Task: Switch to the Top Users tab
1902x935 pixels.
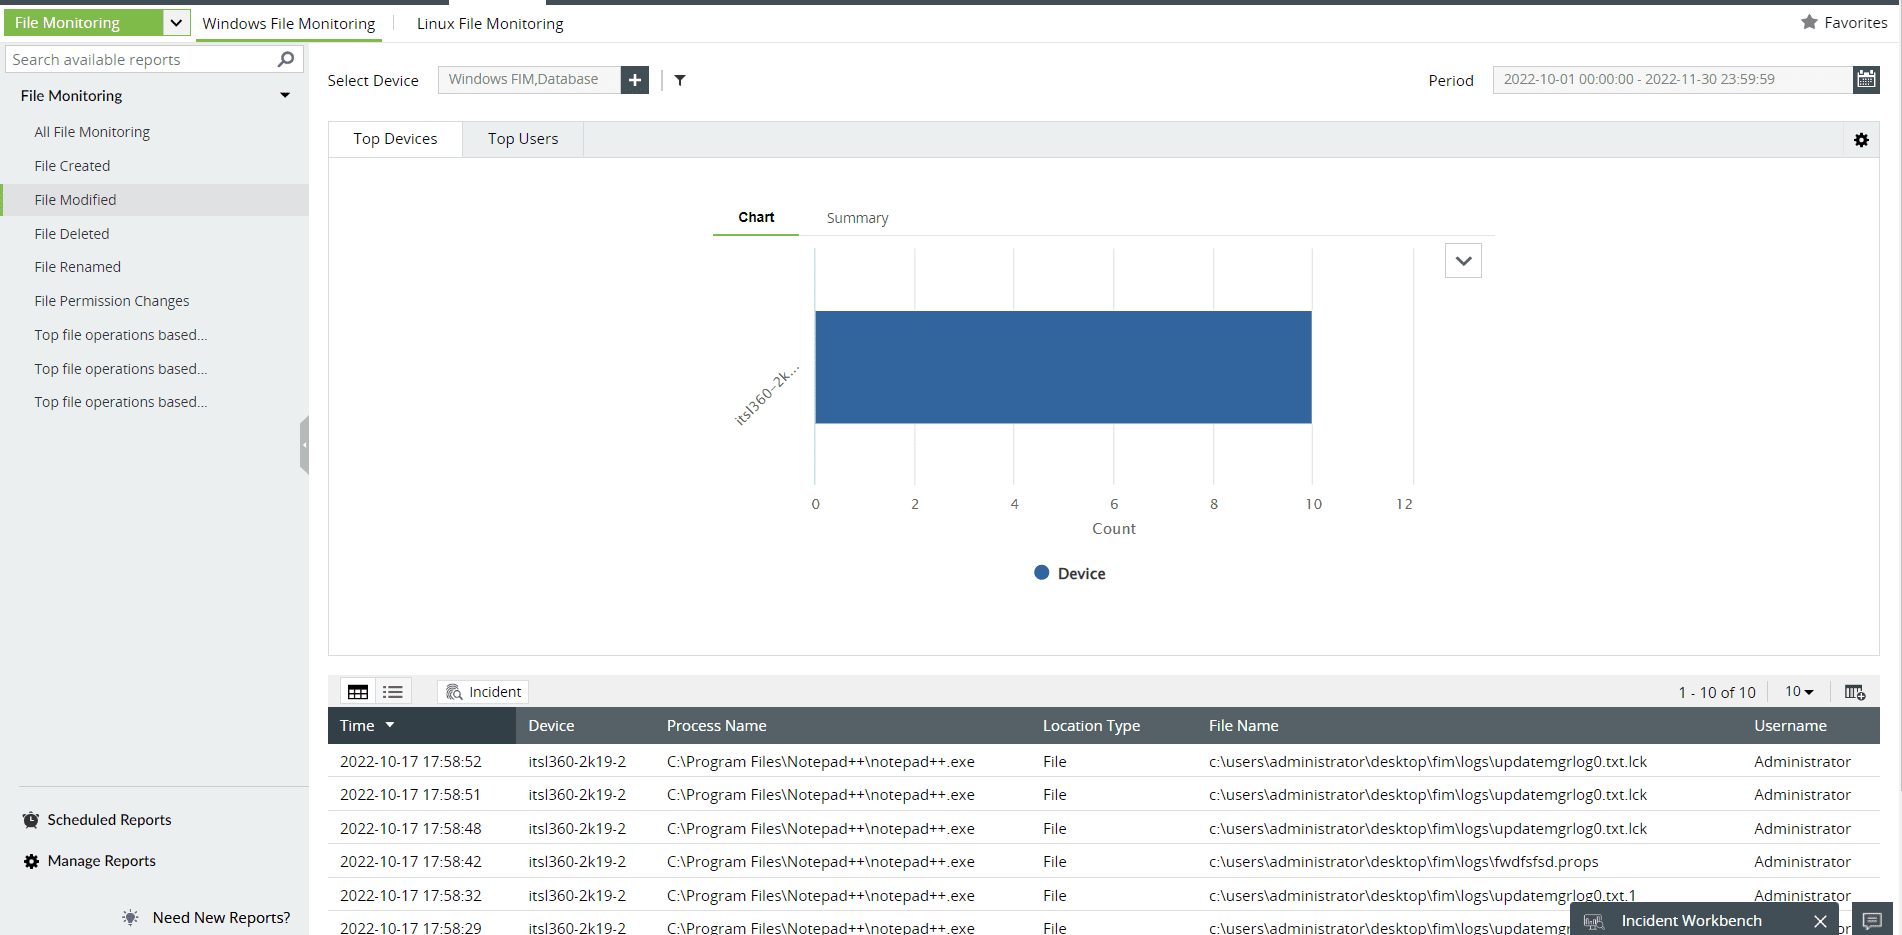Action: pos(521,138)
